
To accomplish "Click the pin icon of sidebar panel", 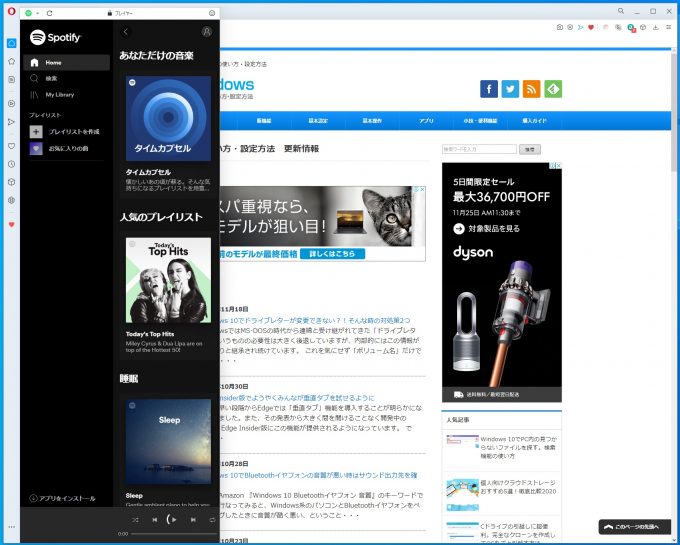I will pos(212,13).
